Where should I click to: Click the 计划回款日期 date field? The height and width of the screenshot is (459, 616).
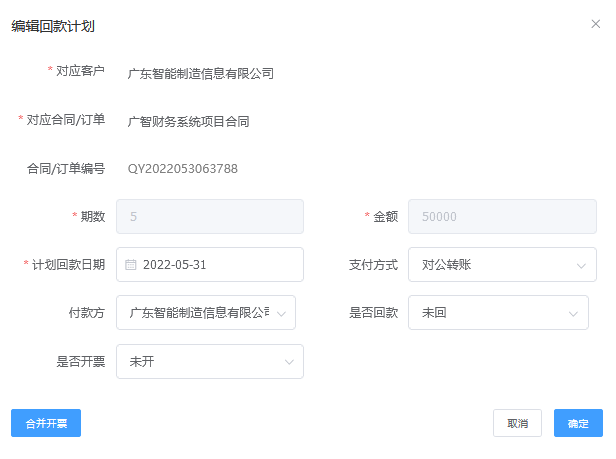215,265
